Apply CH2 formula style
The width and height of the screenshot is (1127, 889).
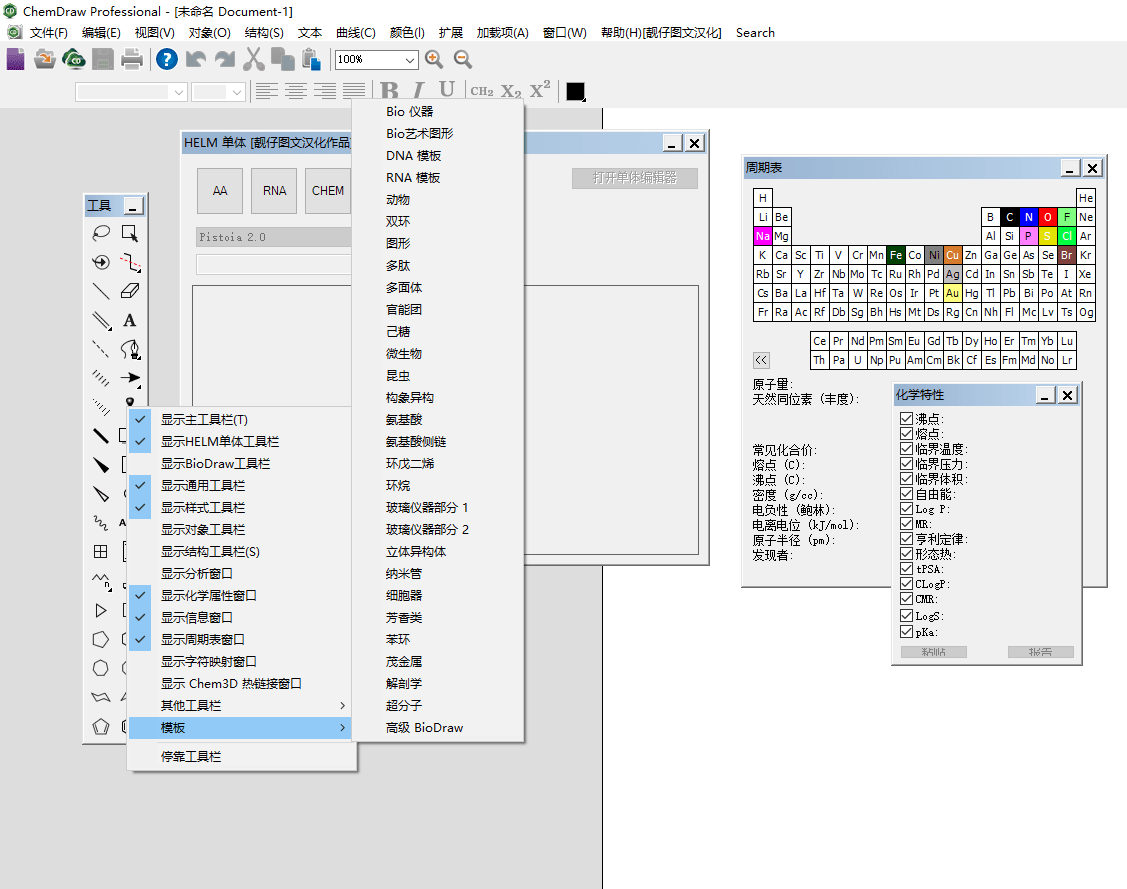point(482,91)
